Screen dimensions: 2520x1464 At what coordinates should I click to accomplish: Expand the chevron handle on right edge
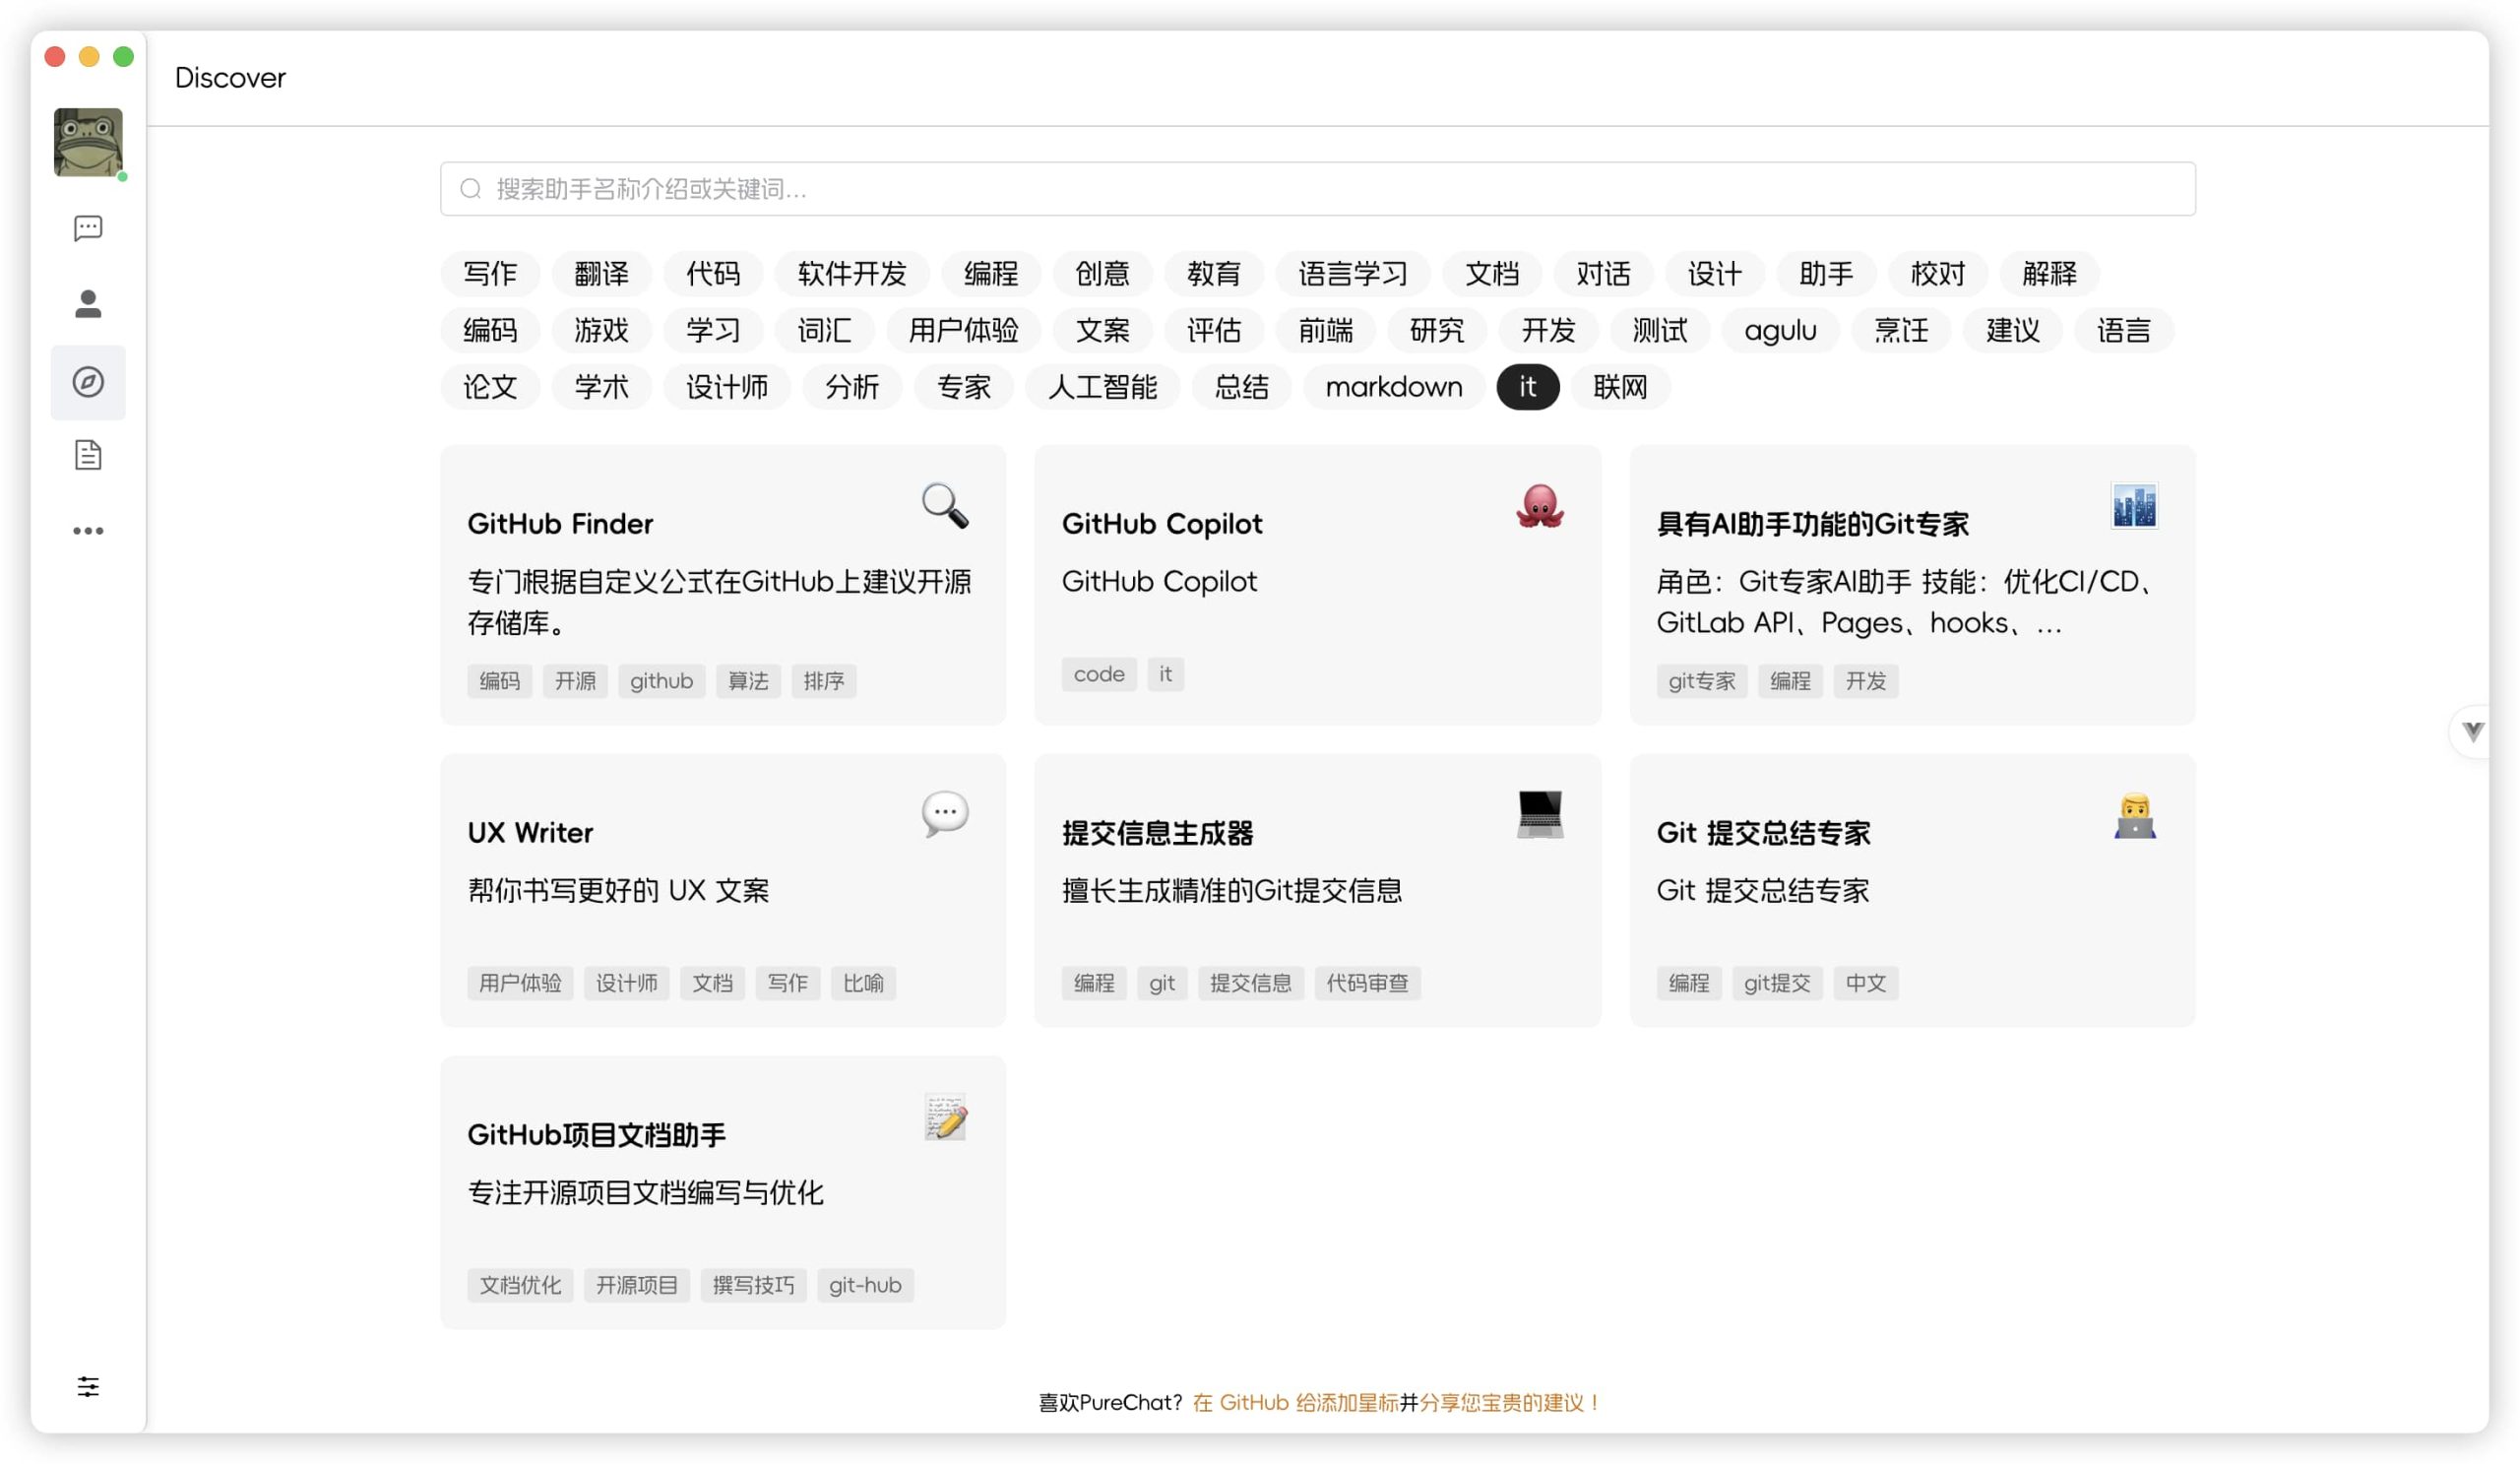point(2473,731)
